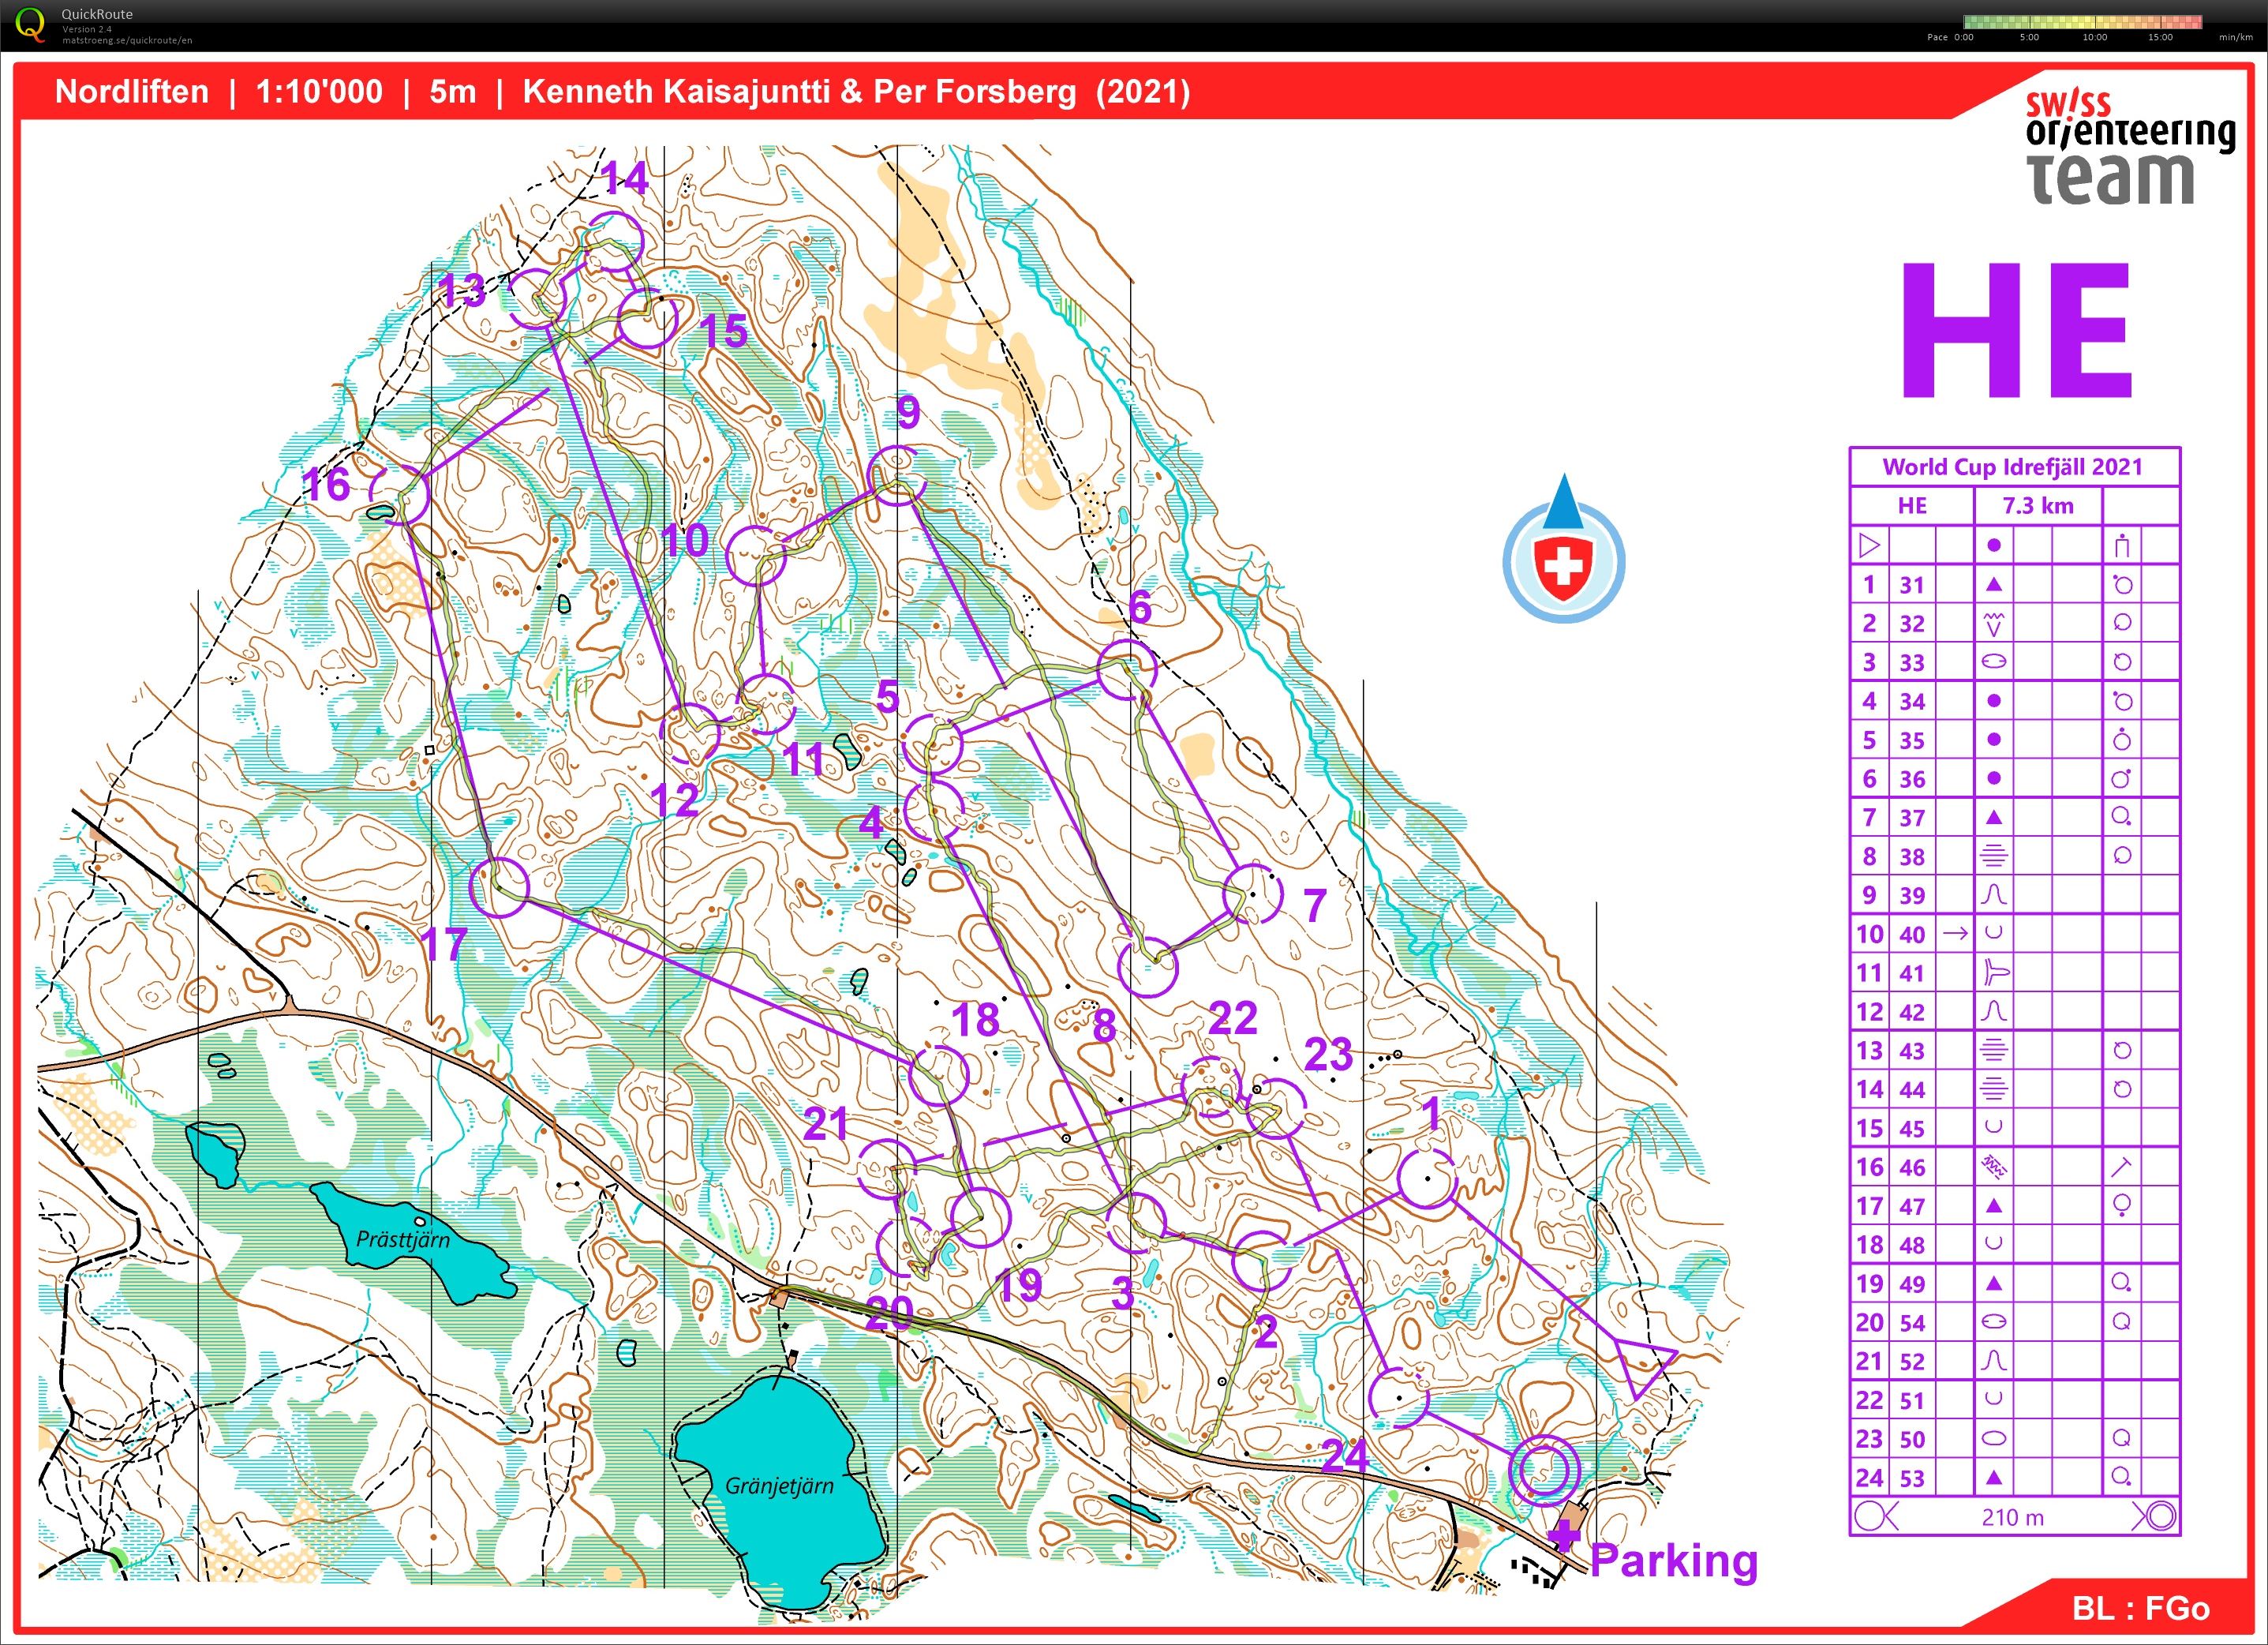Select control circle 18 on the map
Image resolution: width=2268 pixels, height=1645 pixels.
pos(939,1074)
